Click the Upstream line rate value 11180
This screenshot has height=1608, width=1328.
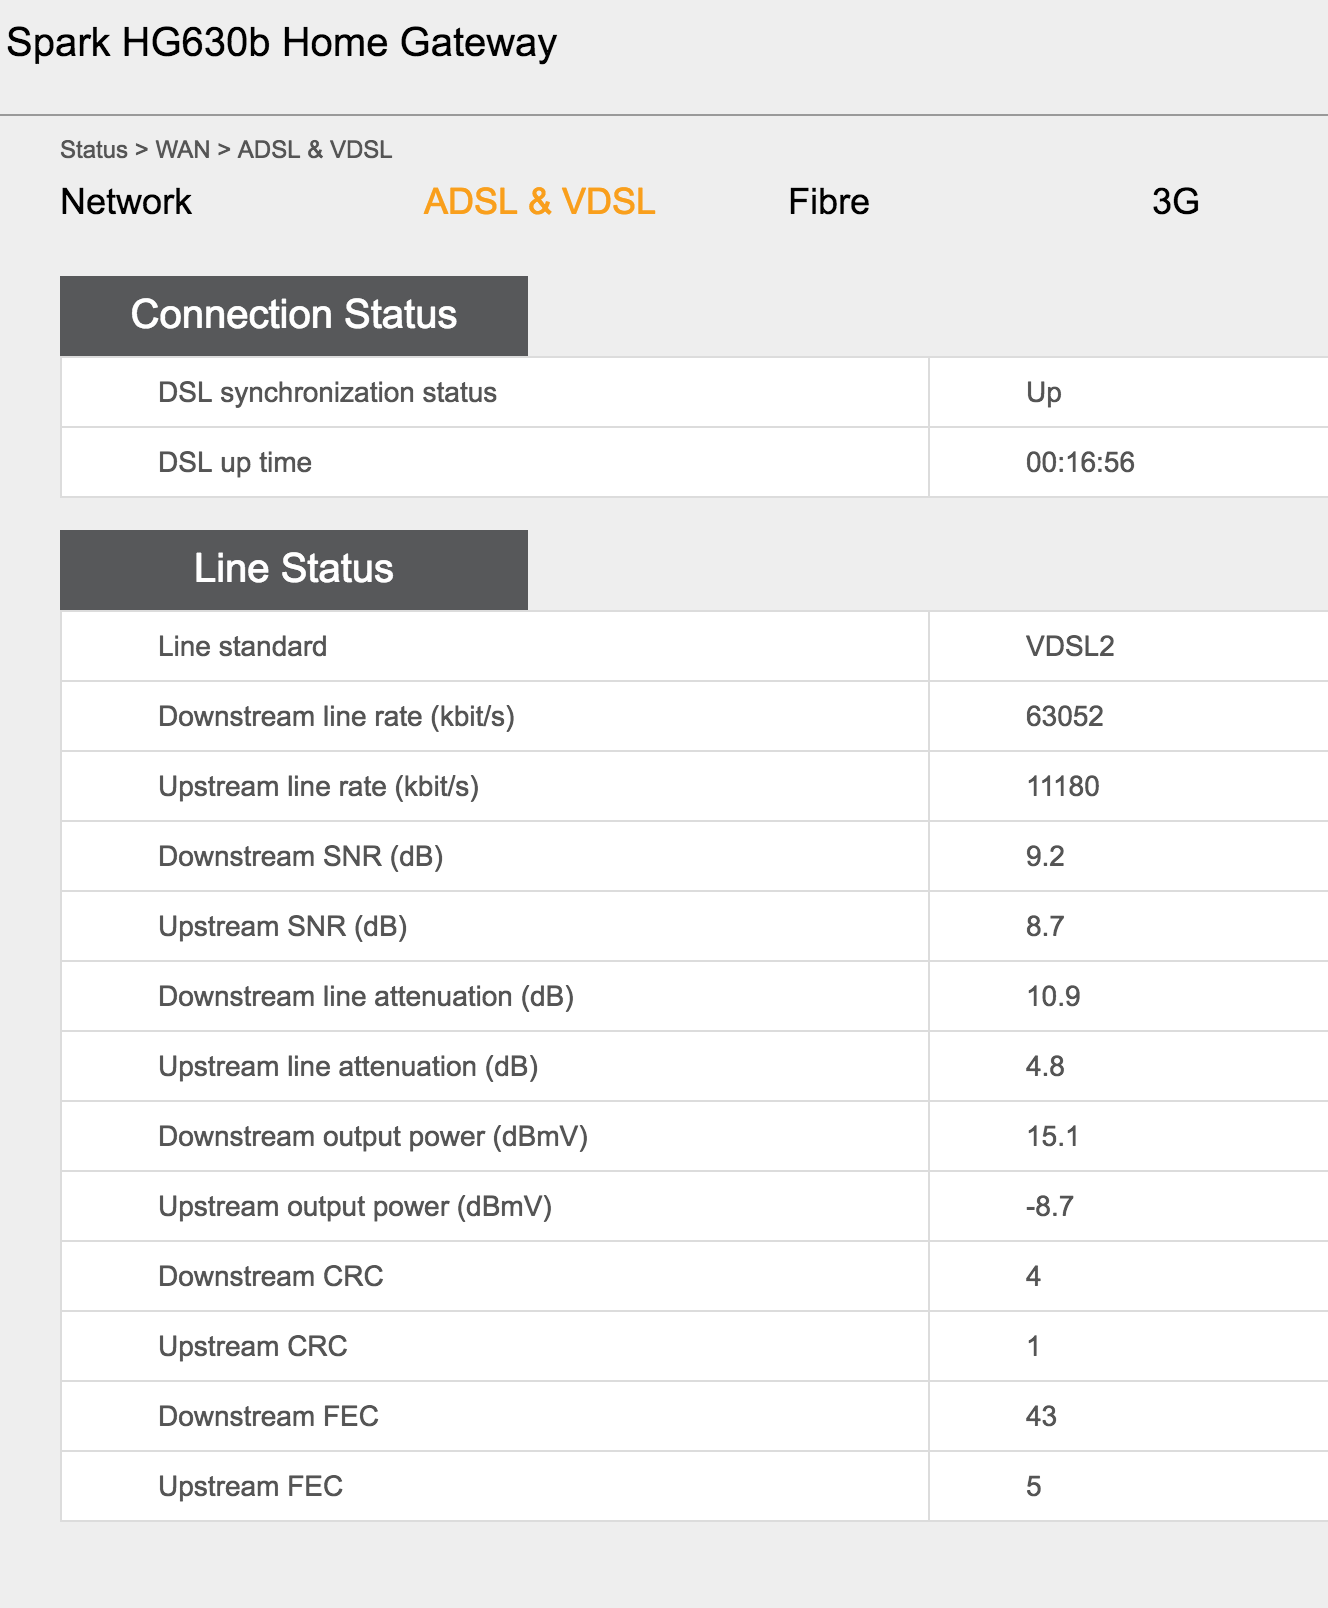click(x=1062, y=786)
